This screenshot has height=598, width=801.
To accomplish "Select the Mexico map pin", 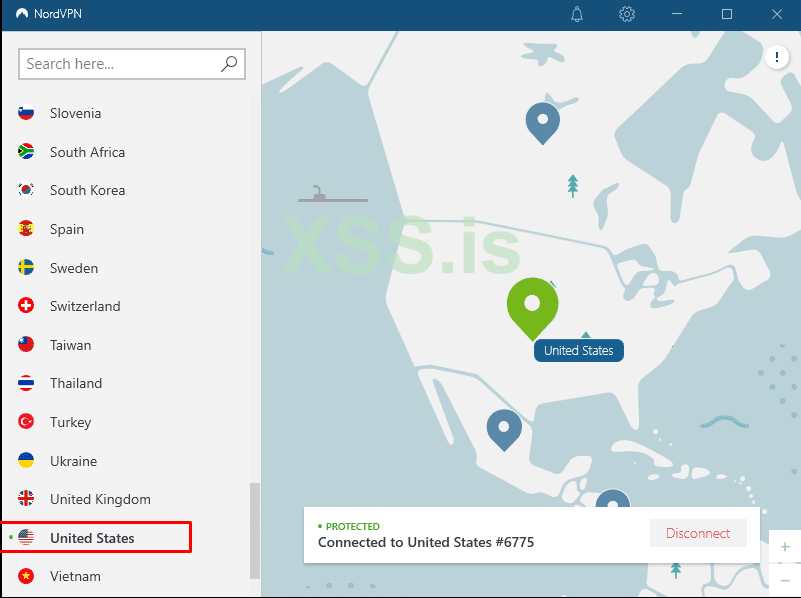I will (x=504, y=430).
